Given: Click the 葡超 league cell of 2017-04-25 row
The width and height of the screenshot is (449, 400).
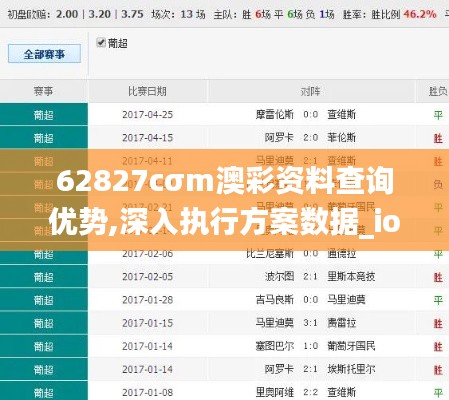Looking at the screenshot, I should [44, 115].
